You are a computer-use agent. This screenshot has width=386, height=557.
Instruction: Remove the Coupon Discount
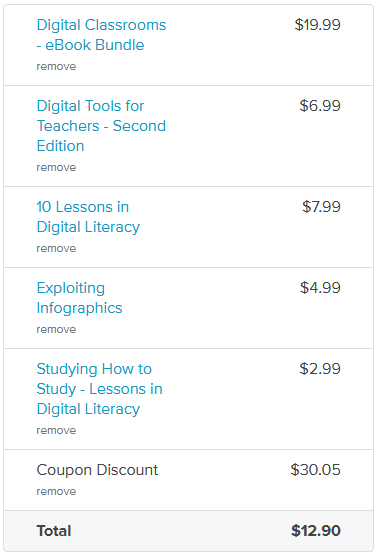(x=56, y=491)
